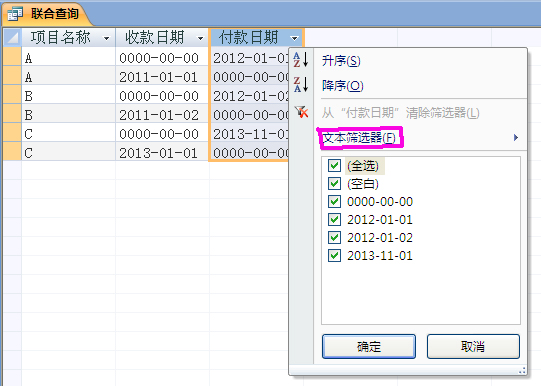Viewport: 541px width, 386px height.
Task: Click the 2011-01-02 收款日期 cell
Action: click(162, 113)
